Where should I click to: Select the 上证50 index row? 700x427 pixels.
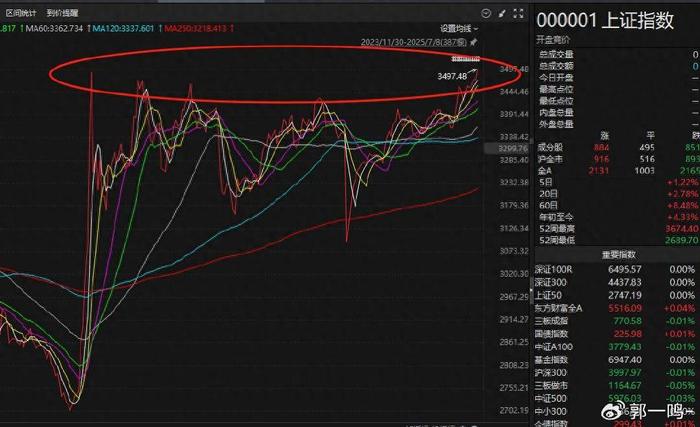point(616,295)
